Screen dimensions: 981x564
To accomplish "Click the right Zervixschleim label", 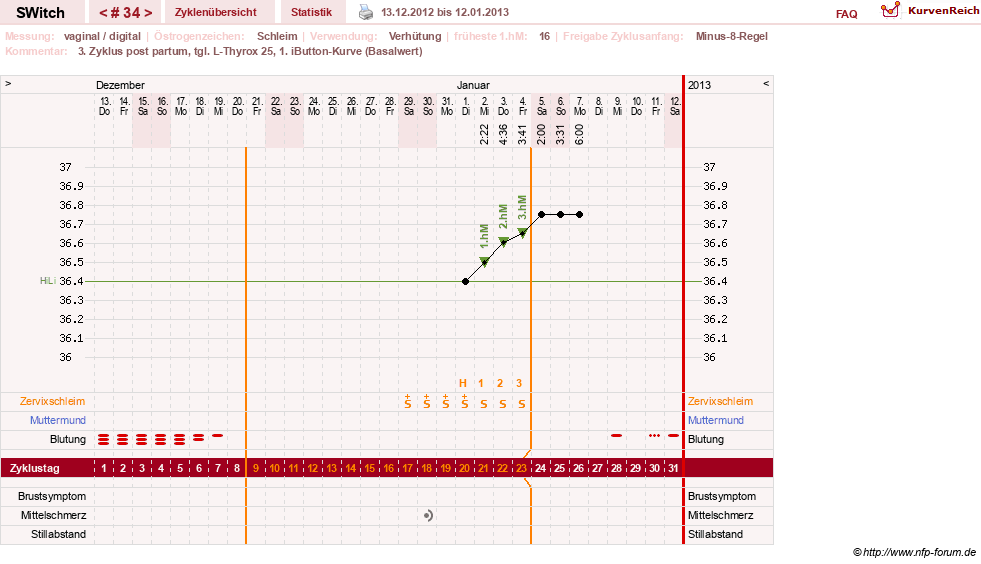I will tap(720, 401).
